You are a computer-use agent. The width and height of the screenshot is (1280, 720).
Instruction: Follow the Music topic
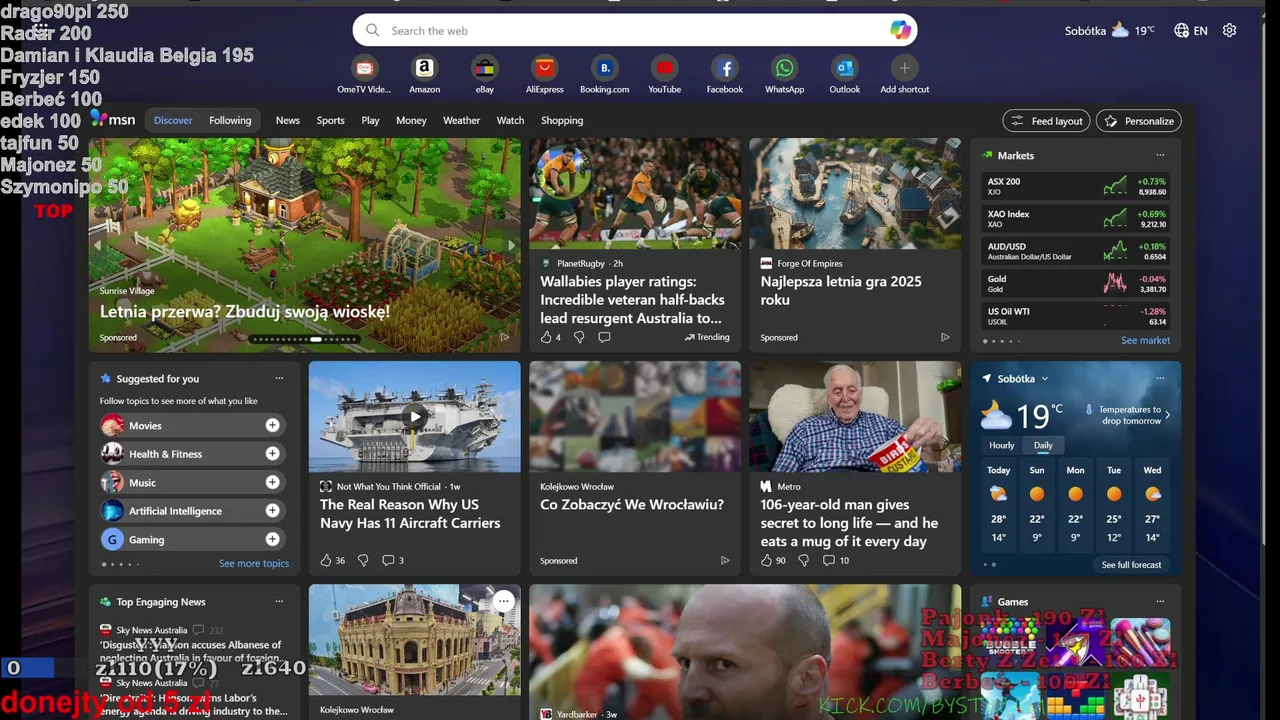[272, 482]
